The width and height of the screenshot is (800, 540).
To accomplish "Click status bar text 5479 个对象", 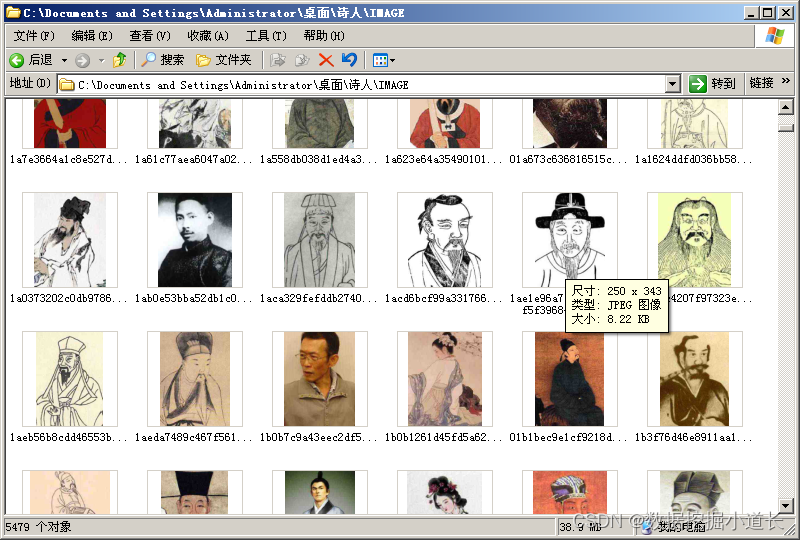I will click(38, 527).
